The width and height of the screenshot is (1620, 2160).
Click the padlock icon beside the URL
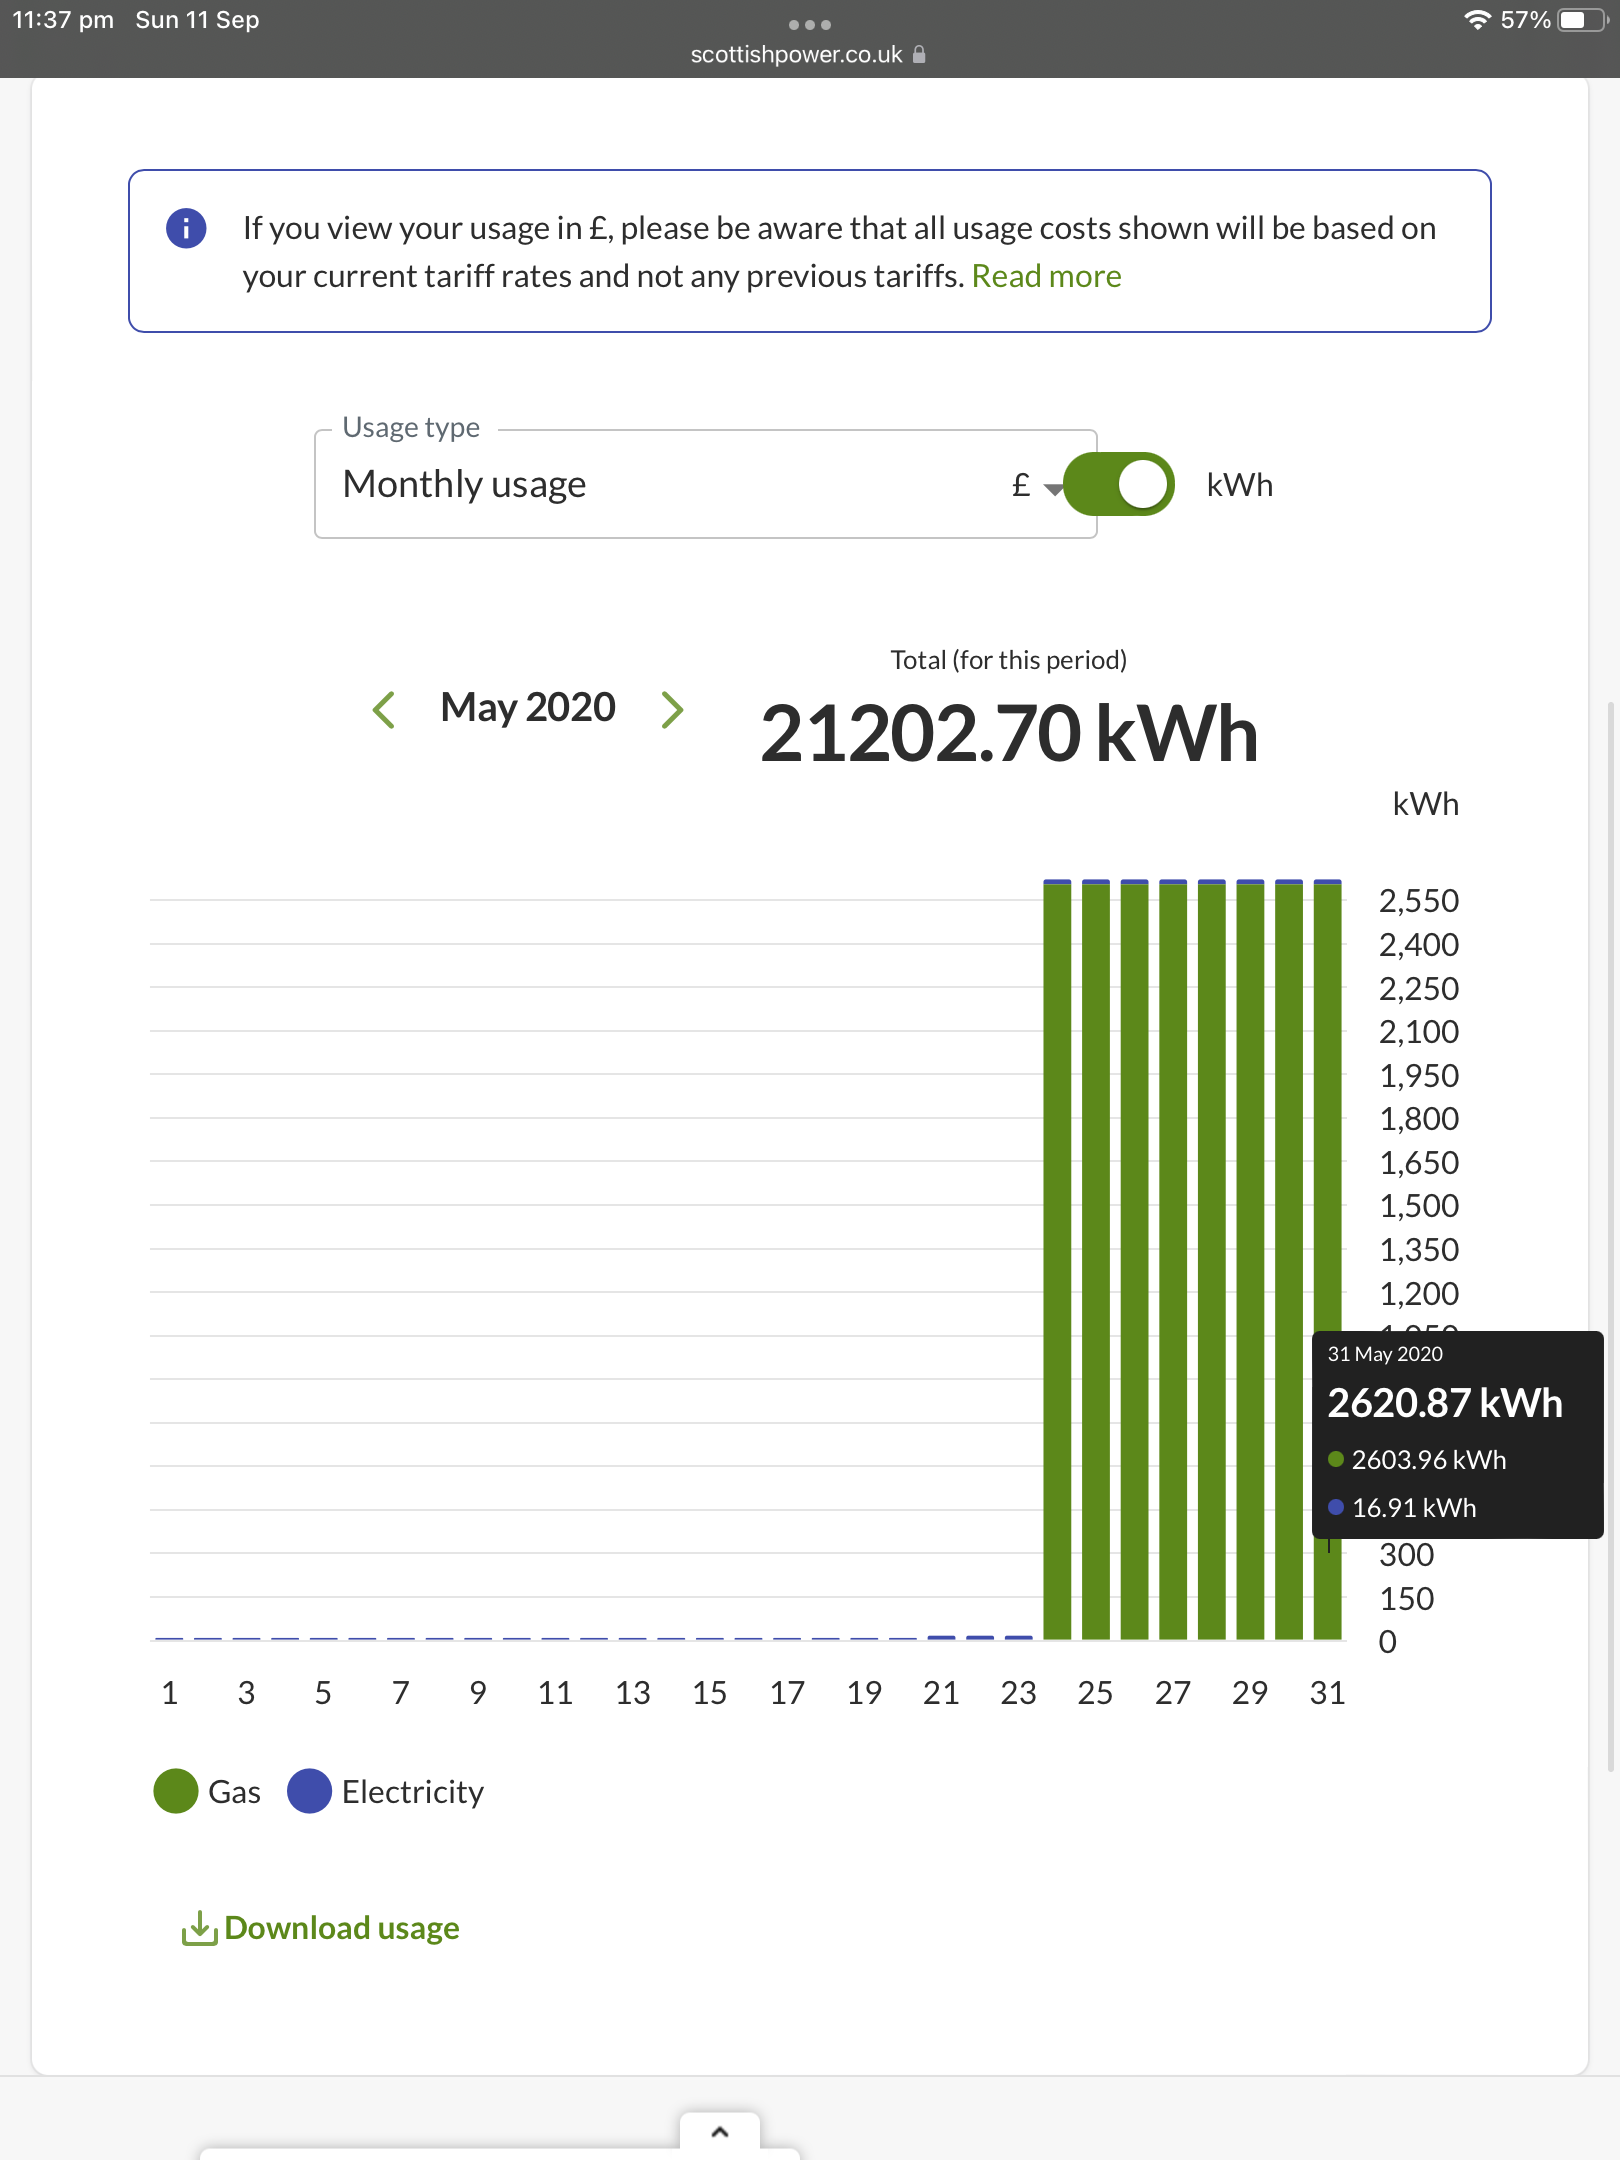919,54
